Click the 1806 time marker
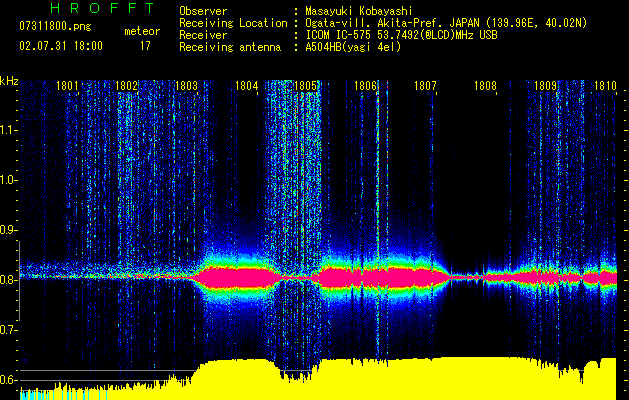The image size is (629, 400). coord(366,86)
